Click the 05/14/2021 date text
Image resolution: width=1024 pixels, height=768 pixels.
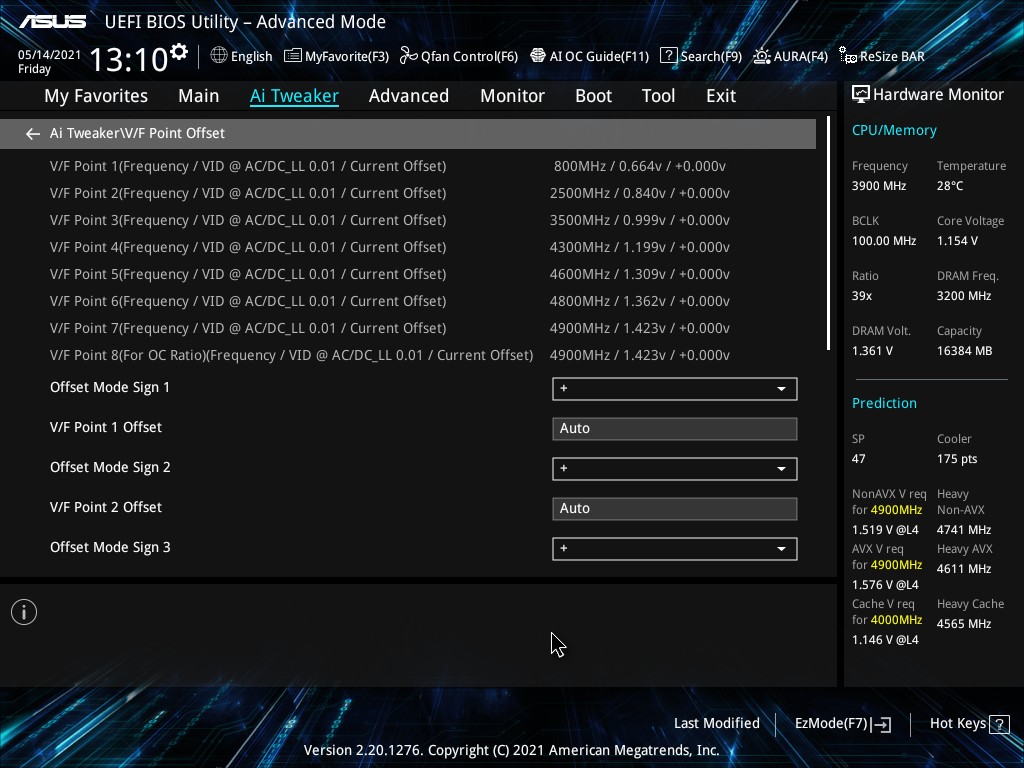point(50,55)
